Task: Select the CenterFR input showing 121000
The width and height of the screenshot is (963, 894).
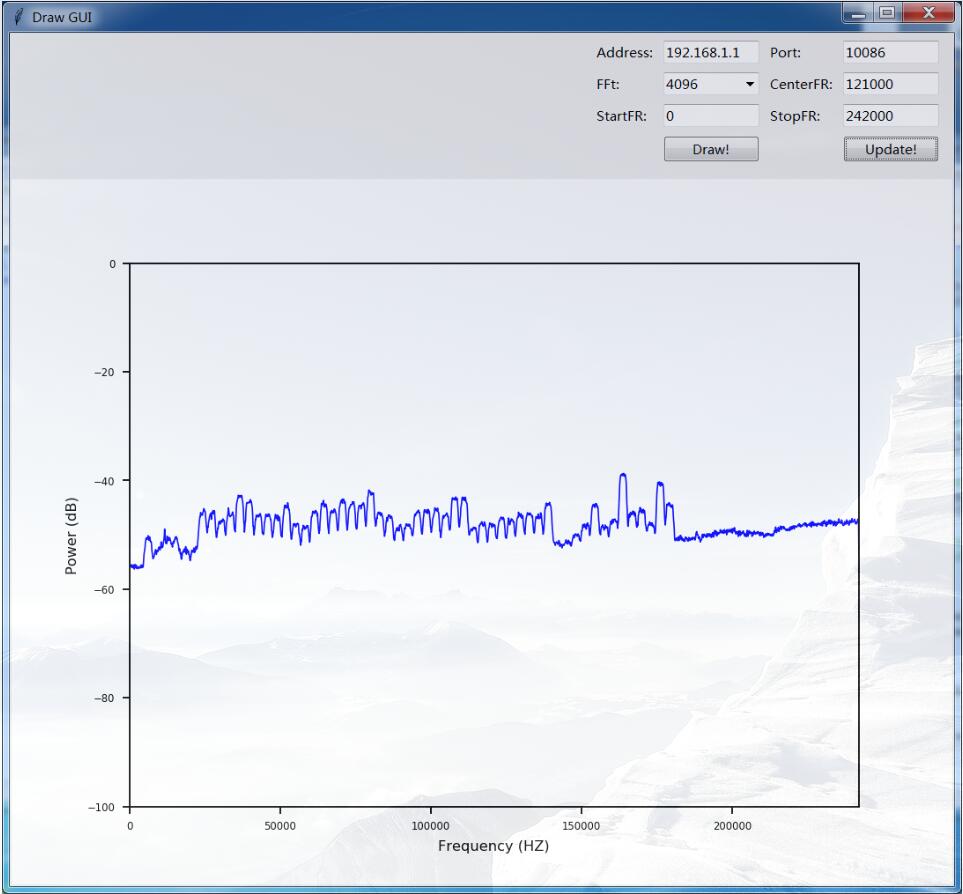Action: point(890,85)
